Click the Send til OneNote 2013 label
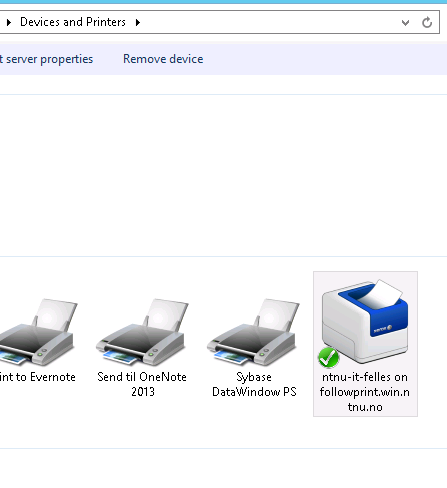 pos(142,384)
